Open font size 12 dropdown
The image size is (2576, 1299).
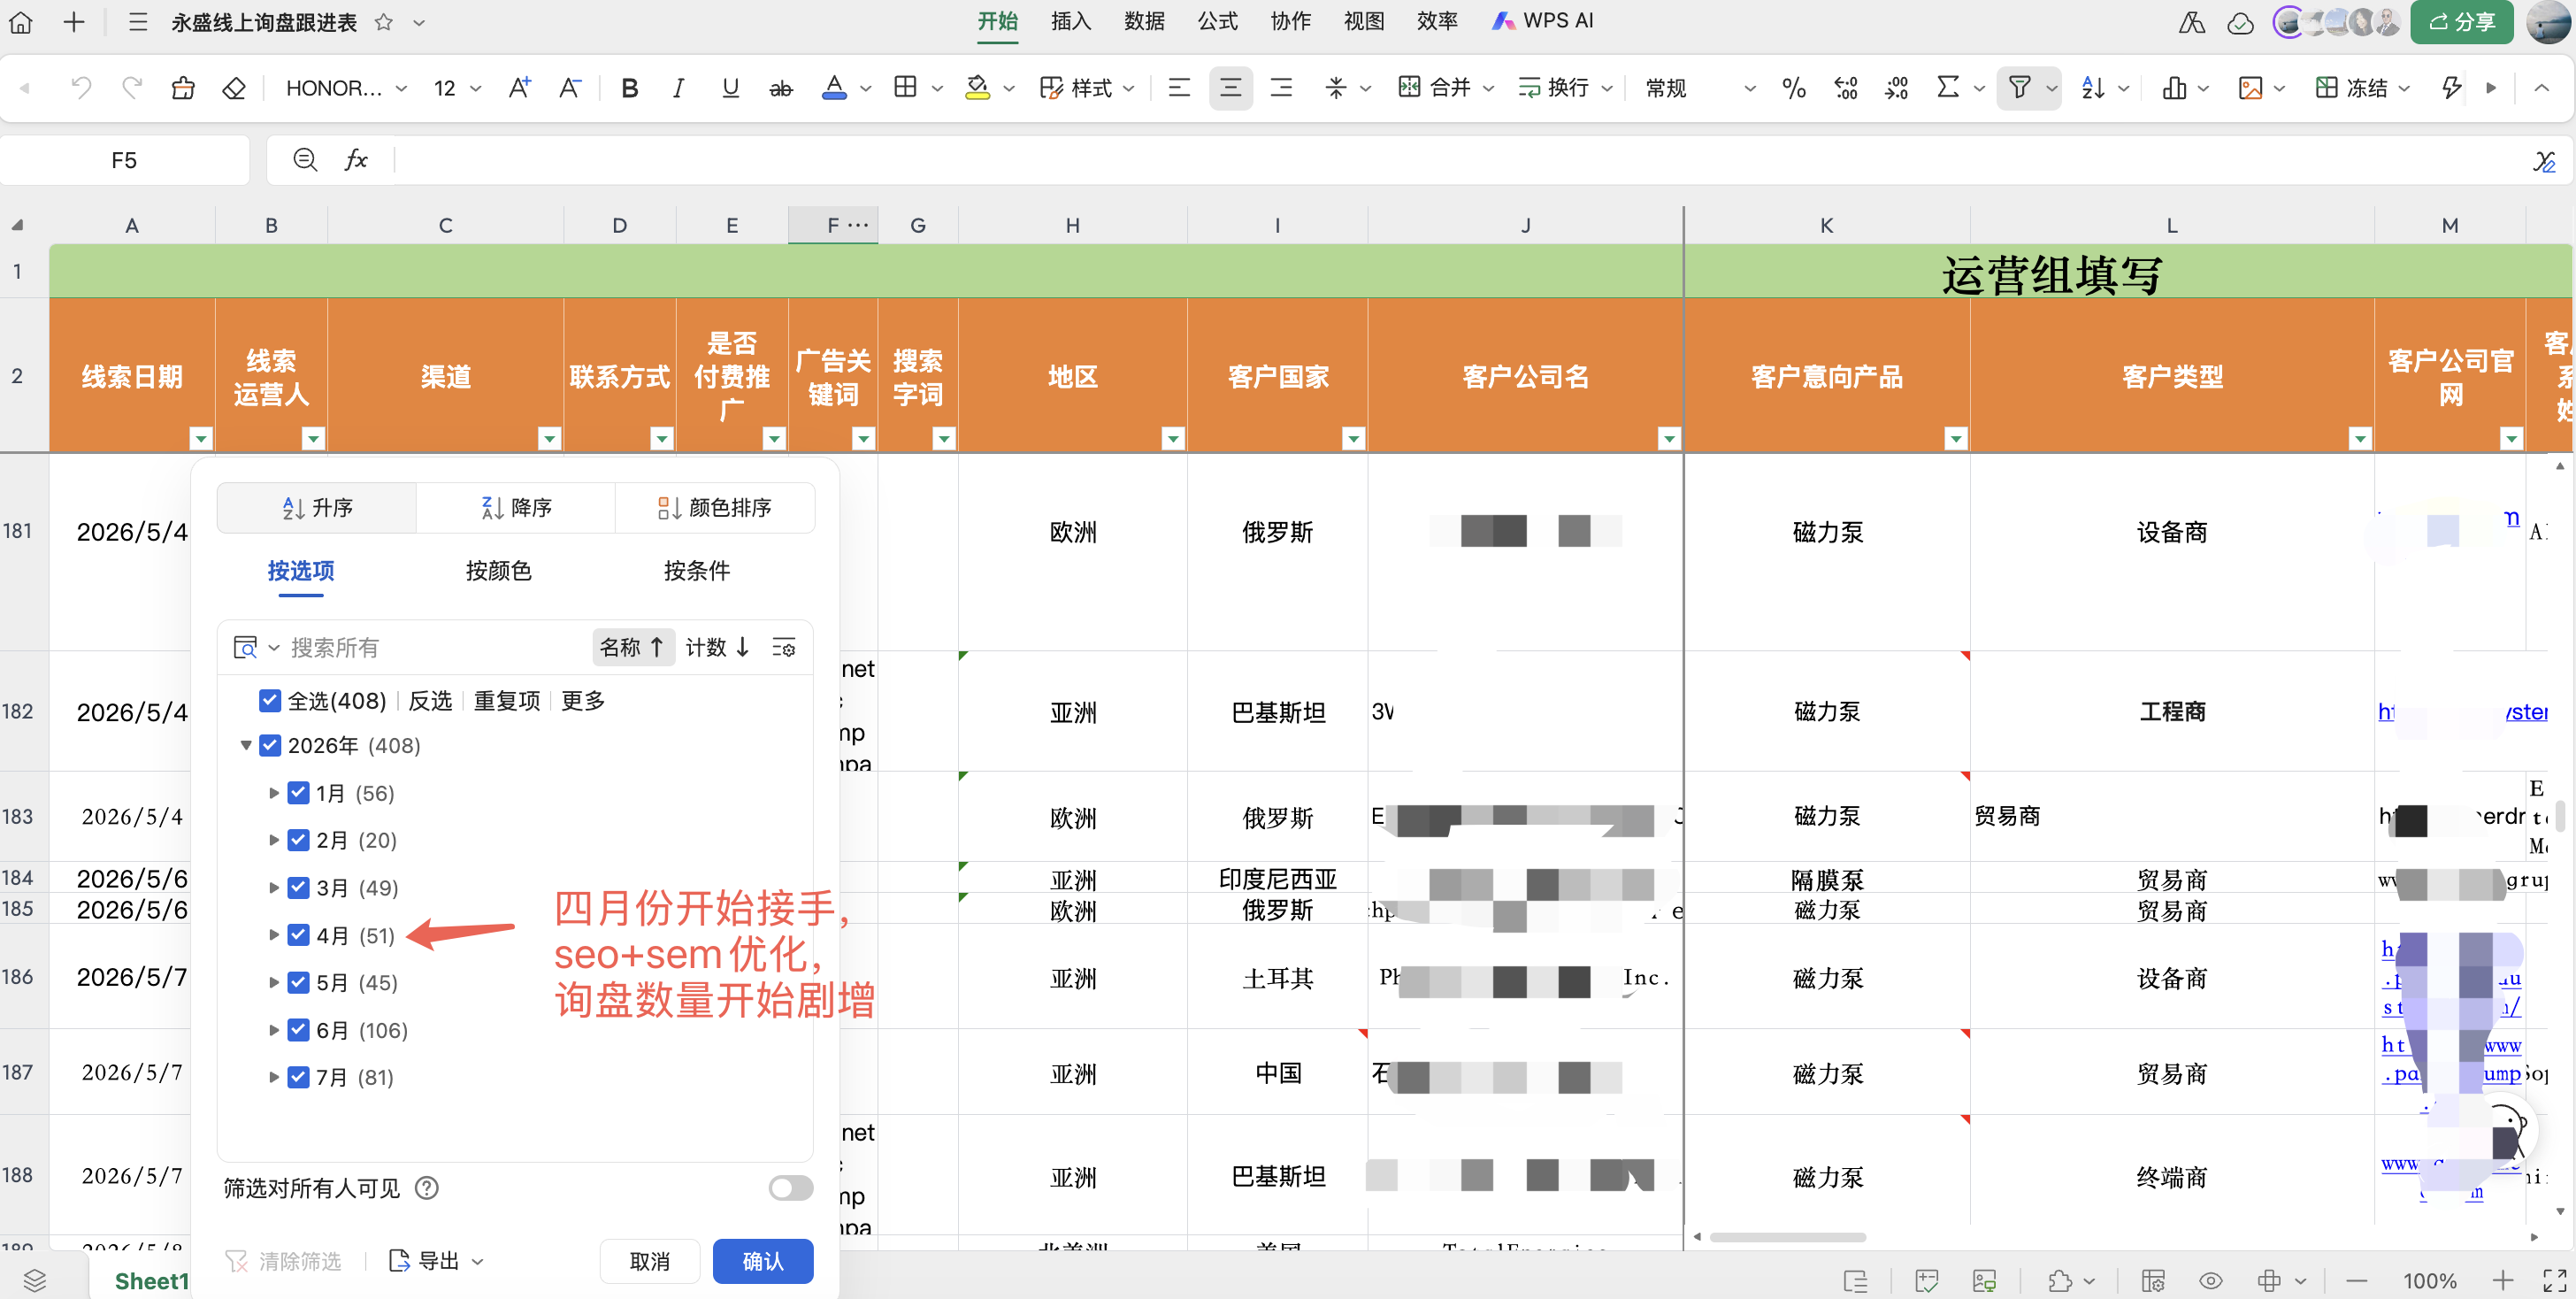click(x=457, y=88)
